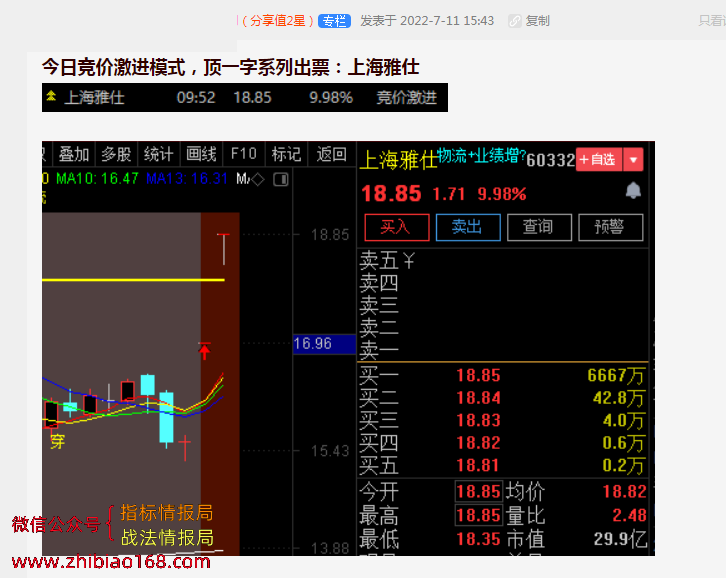Click the 09:52 time in the alert row

(x=196, y=98)
